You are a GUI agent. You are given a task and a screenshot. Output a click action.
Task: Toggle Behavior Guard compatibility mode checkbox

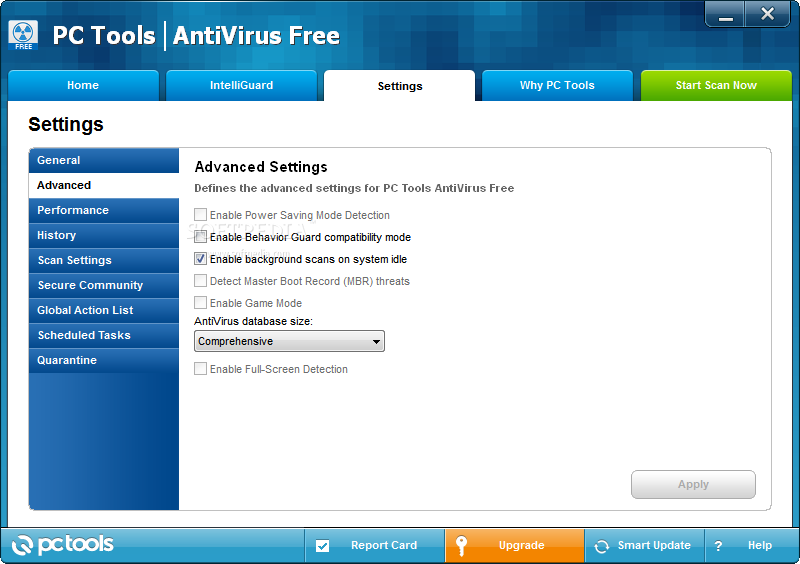201,236
